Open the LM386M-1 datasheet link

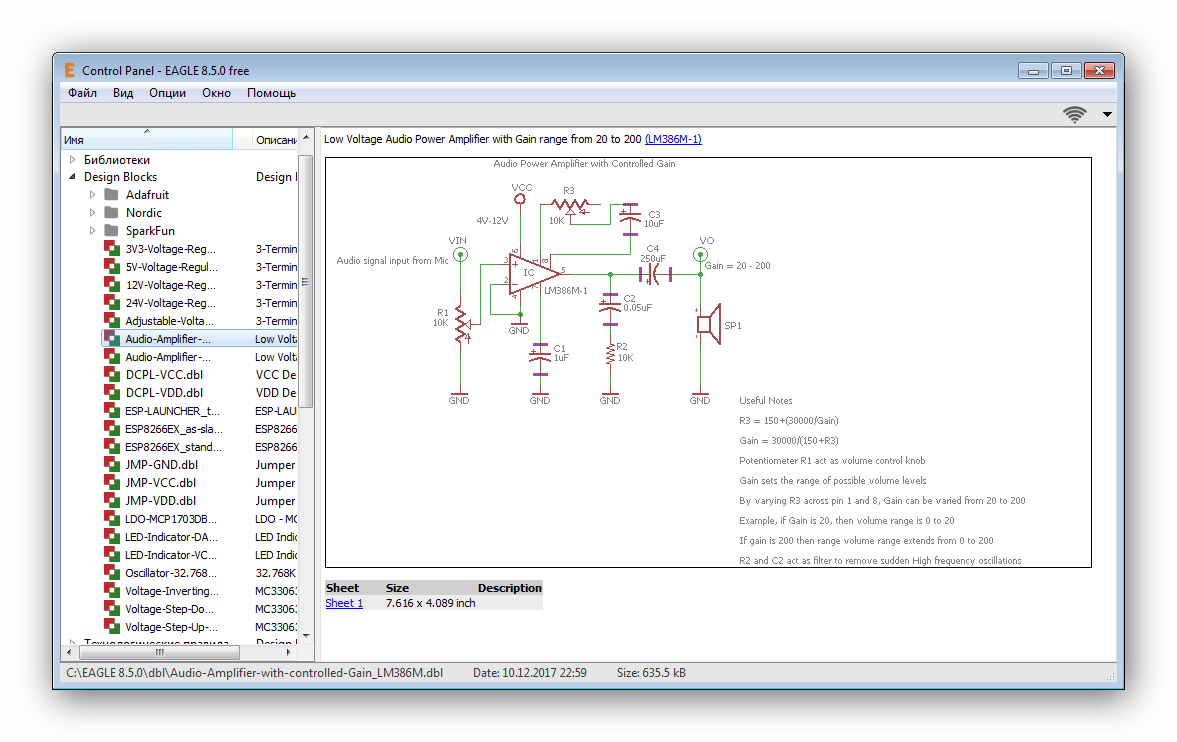673,139
